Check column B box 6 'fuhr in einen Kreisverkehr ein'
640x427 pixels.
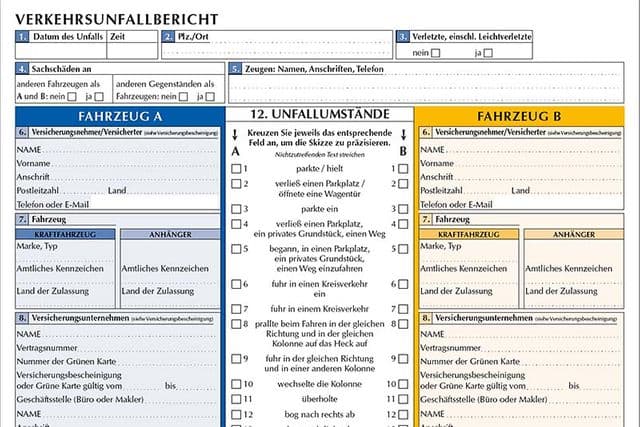pos(403,284)
